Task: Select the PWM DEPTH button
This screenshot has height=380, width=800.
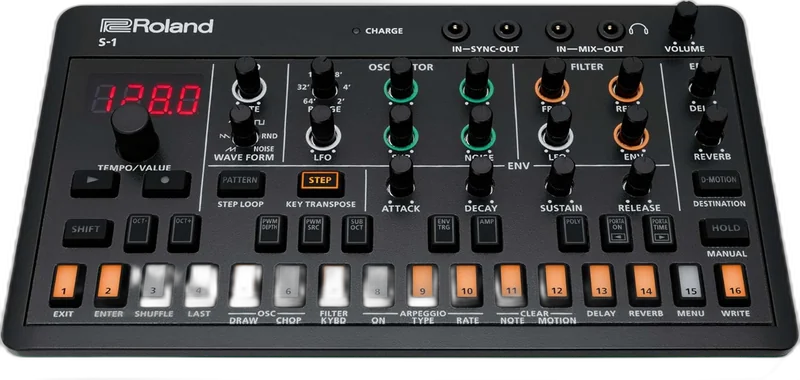Action: (270, 233)
